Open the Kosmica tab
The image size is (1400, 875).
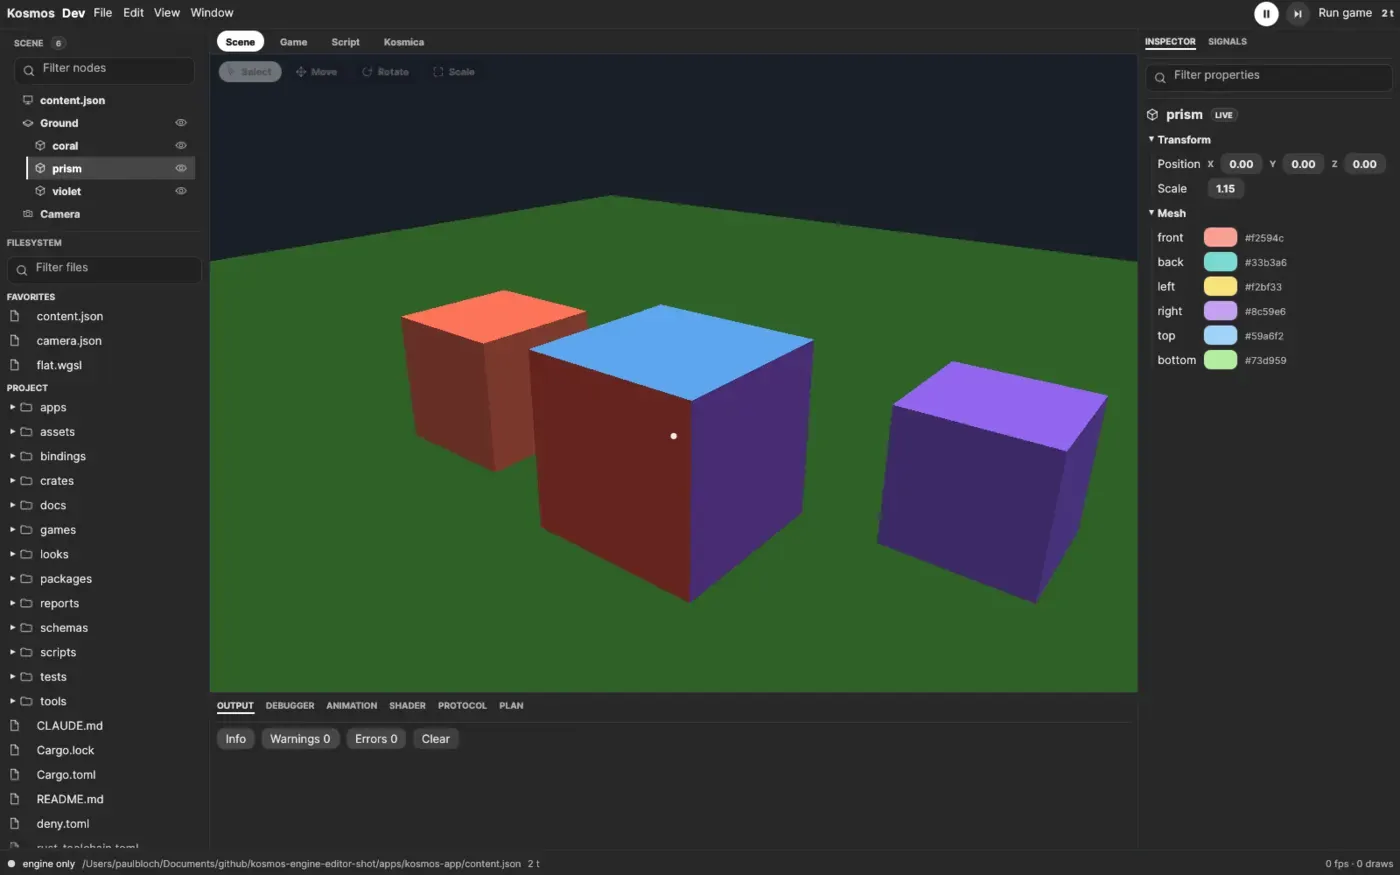click(x=404, y=42)
